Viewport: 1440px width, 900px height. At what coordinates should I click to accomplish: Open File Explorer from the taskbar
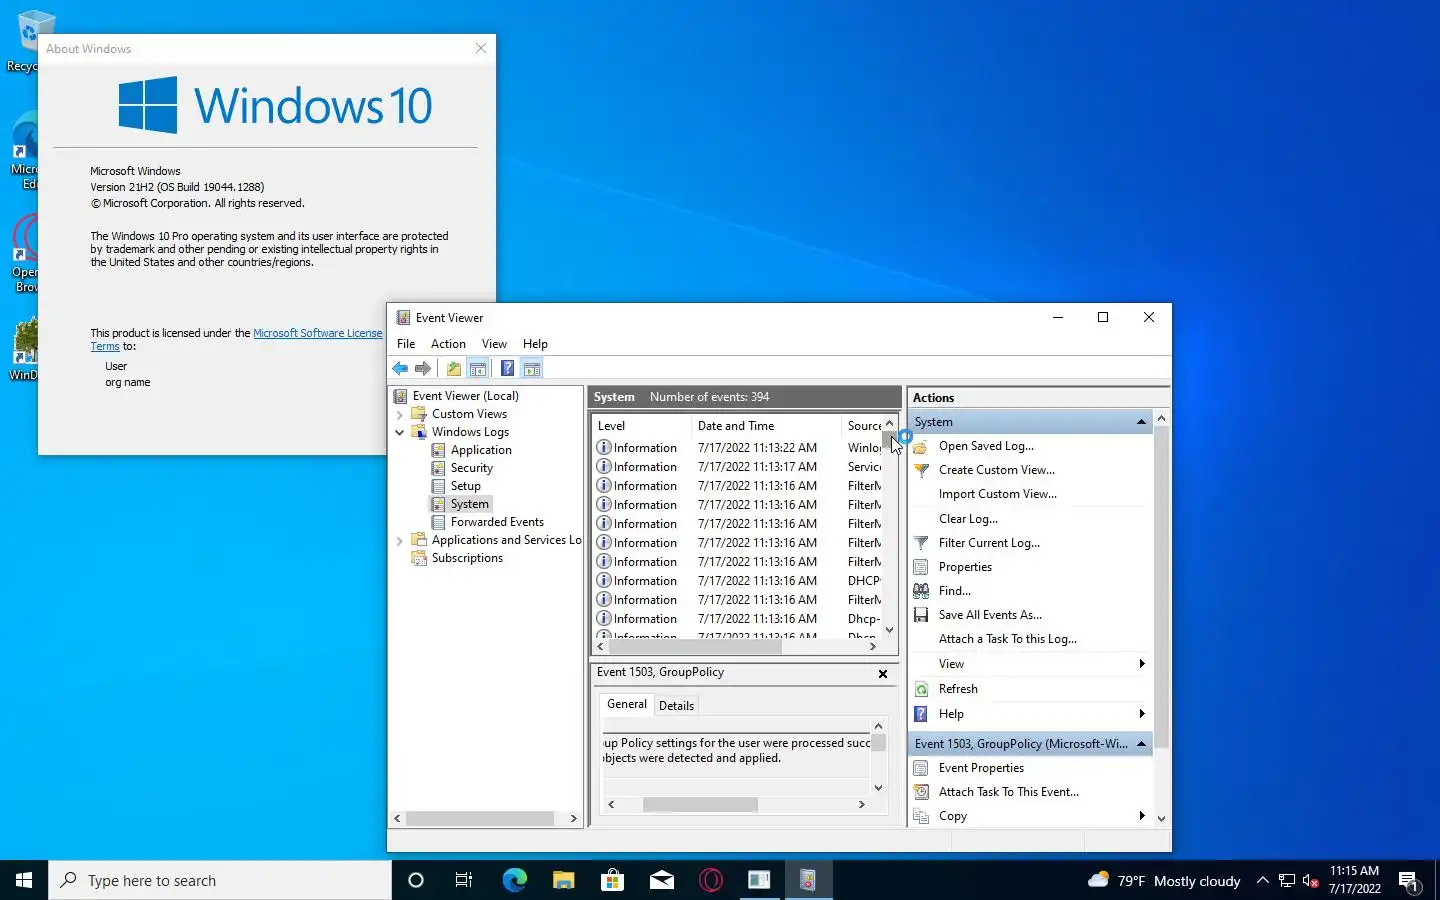point(563,880)
